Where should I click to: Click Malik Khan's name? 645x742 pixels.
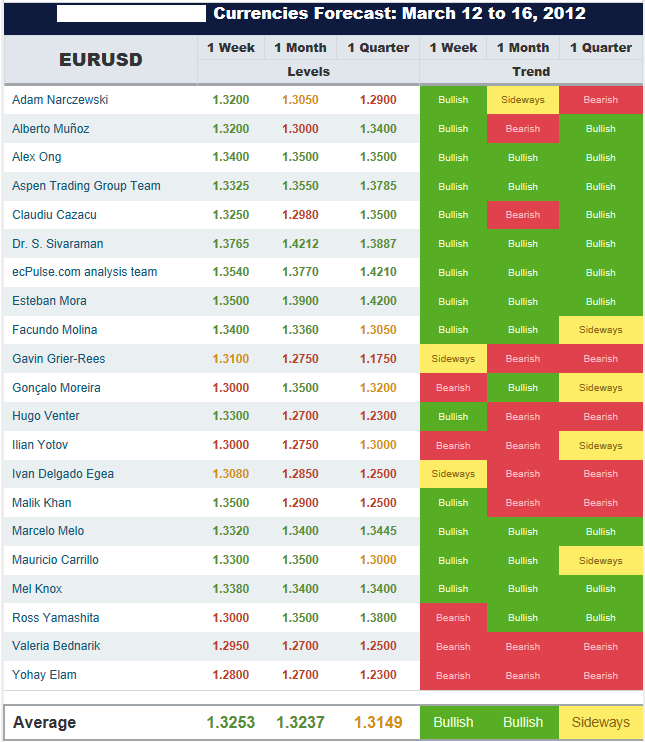tap(42, 503)
